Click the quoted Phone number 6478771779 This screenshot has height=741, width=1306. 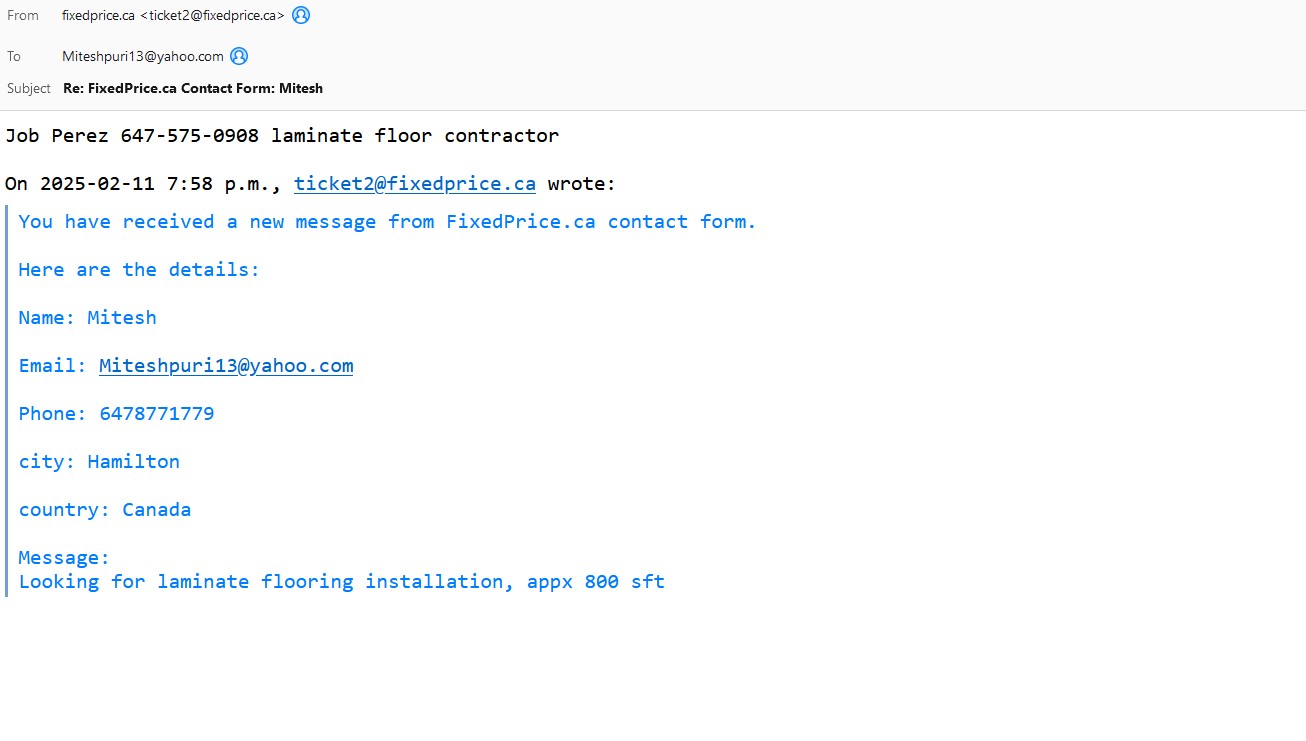point(156,414)
